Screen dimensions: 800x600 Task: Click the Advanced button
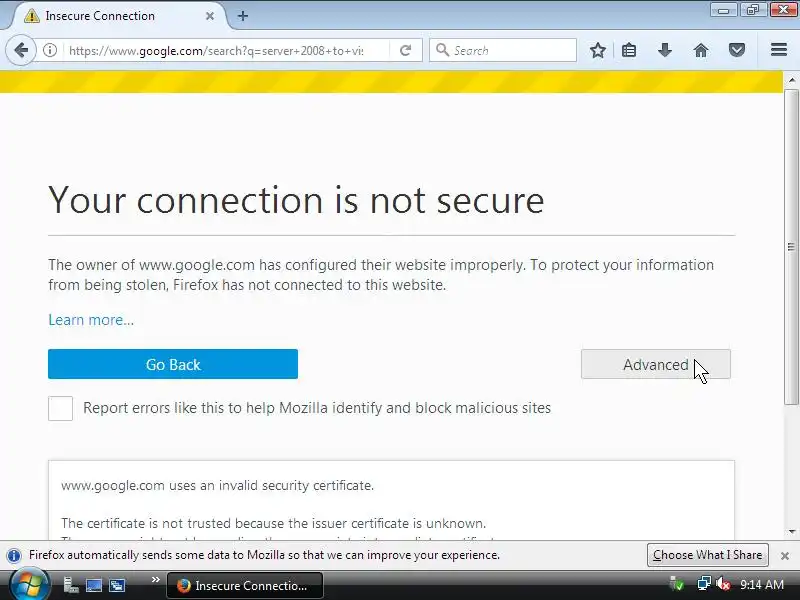pyautogui.click(x=656, y=364)
